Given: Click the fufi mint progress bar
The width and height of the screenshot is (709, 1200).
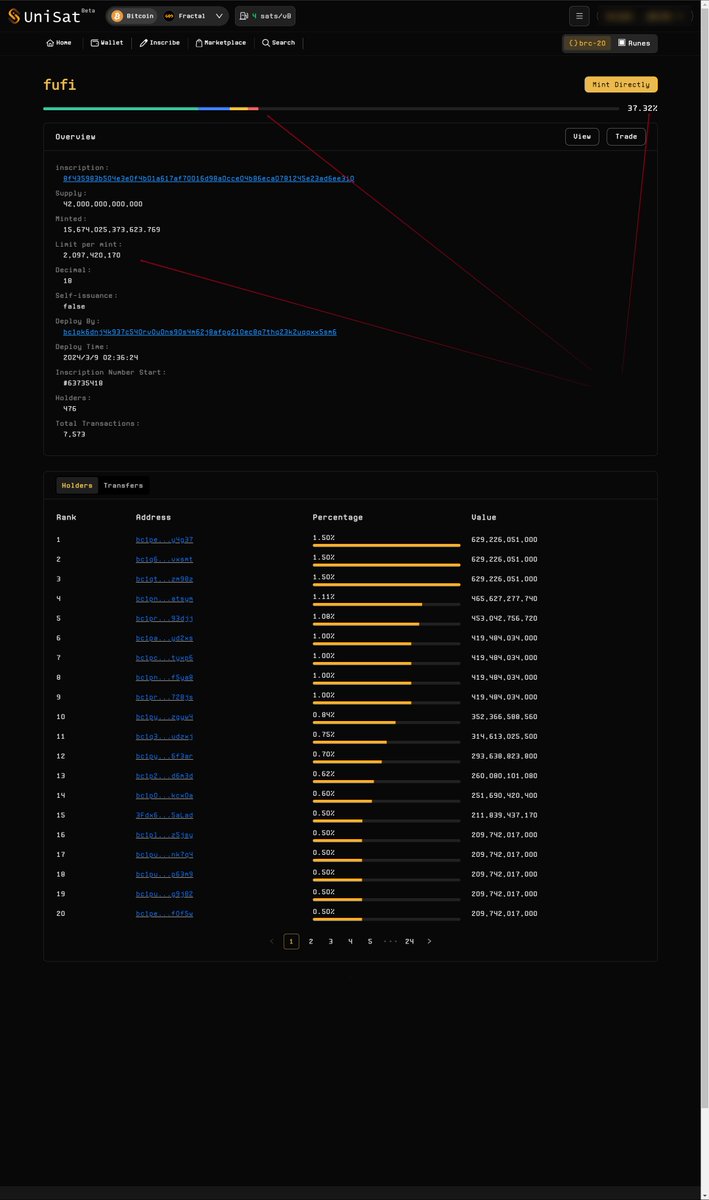Looking at the screenshot, I should [331, 107].
